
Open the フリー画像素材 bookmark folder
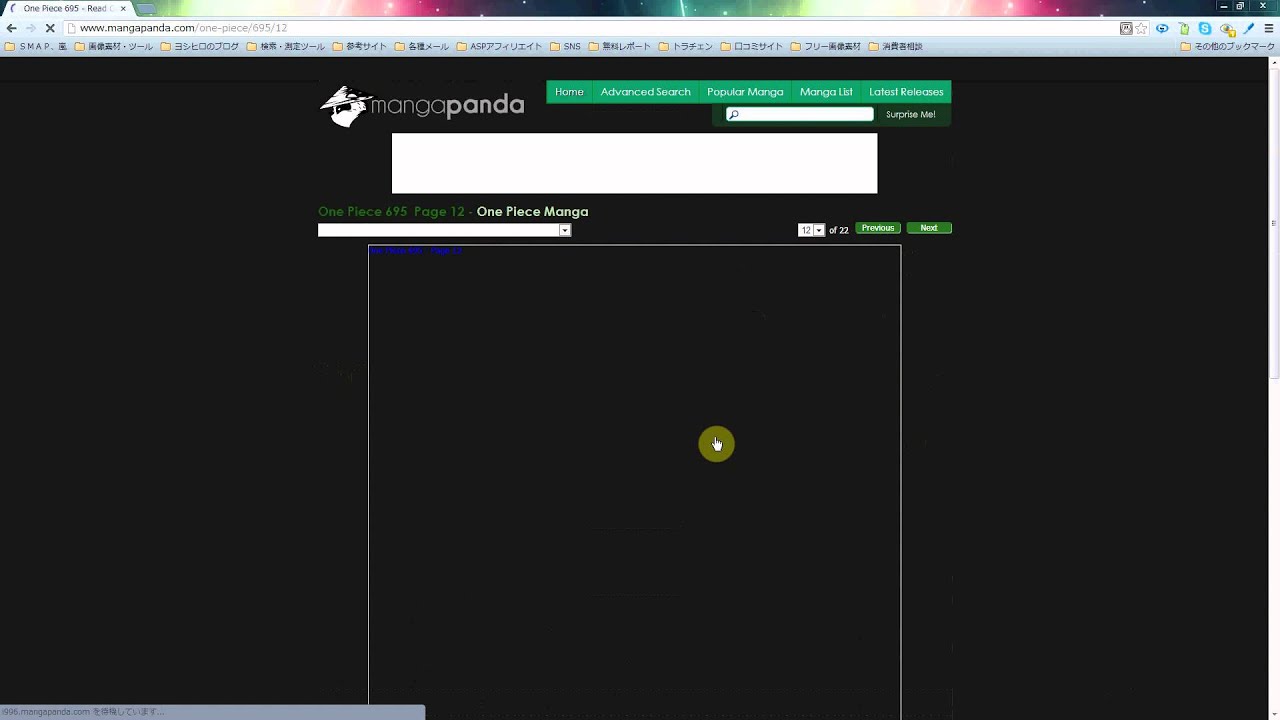(826, 46)
